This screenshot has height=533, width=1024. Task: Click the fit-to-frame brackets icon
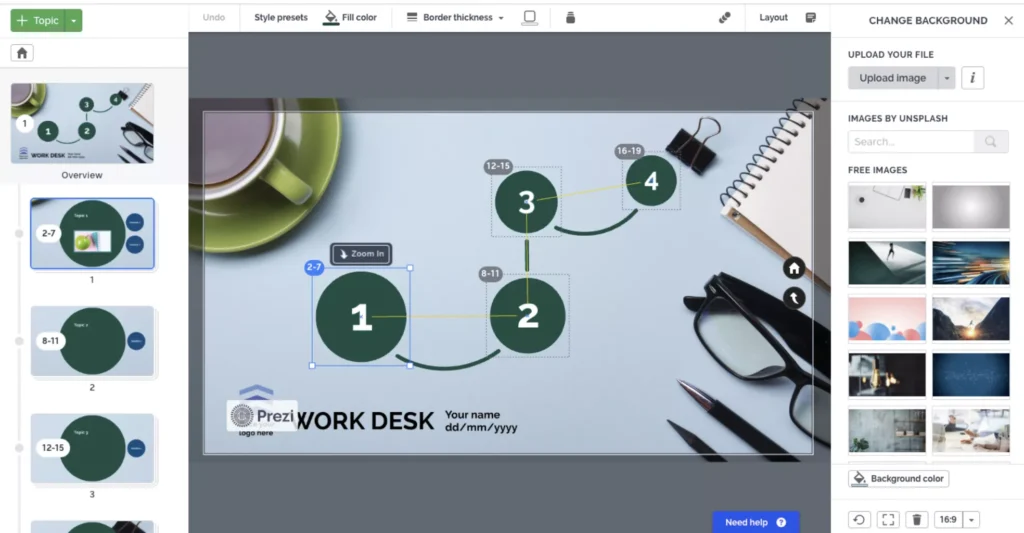pyautogui.click(x=888, y=519)
